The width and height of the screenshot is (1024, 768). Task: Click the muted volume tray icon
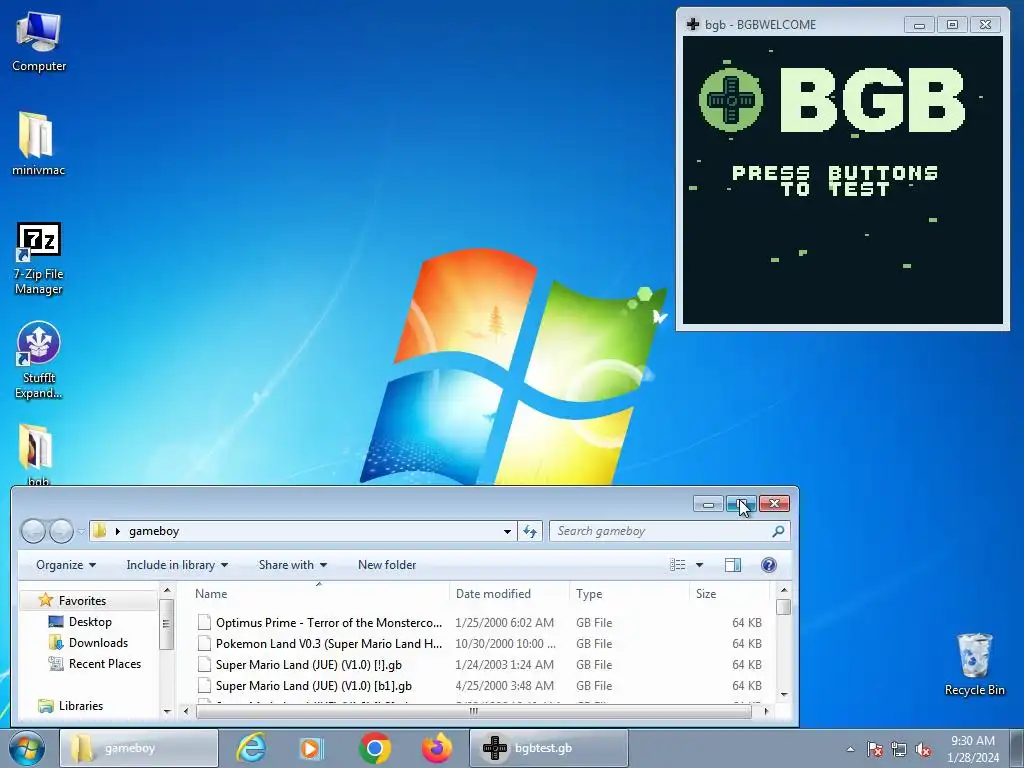tap(923, 749)
